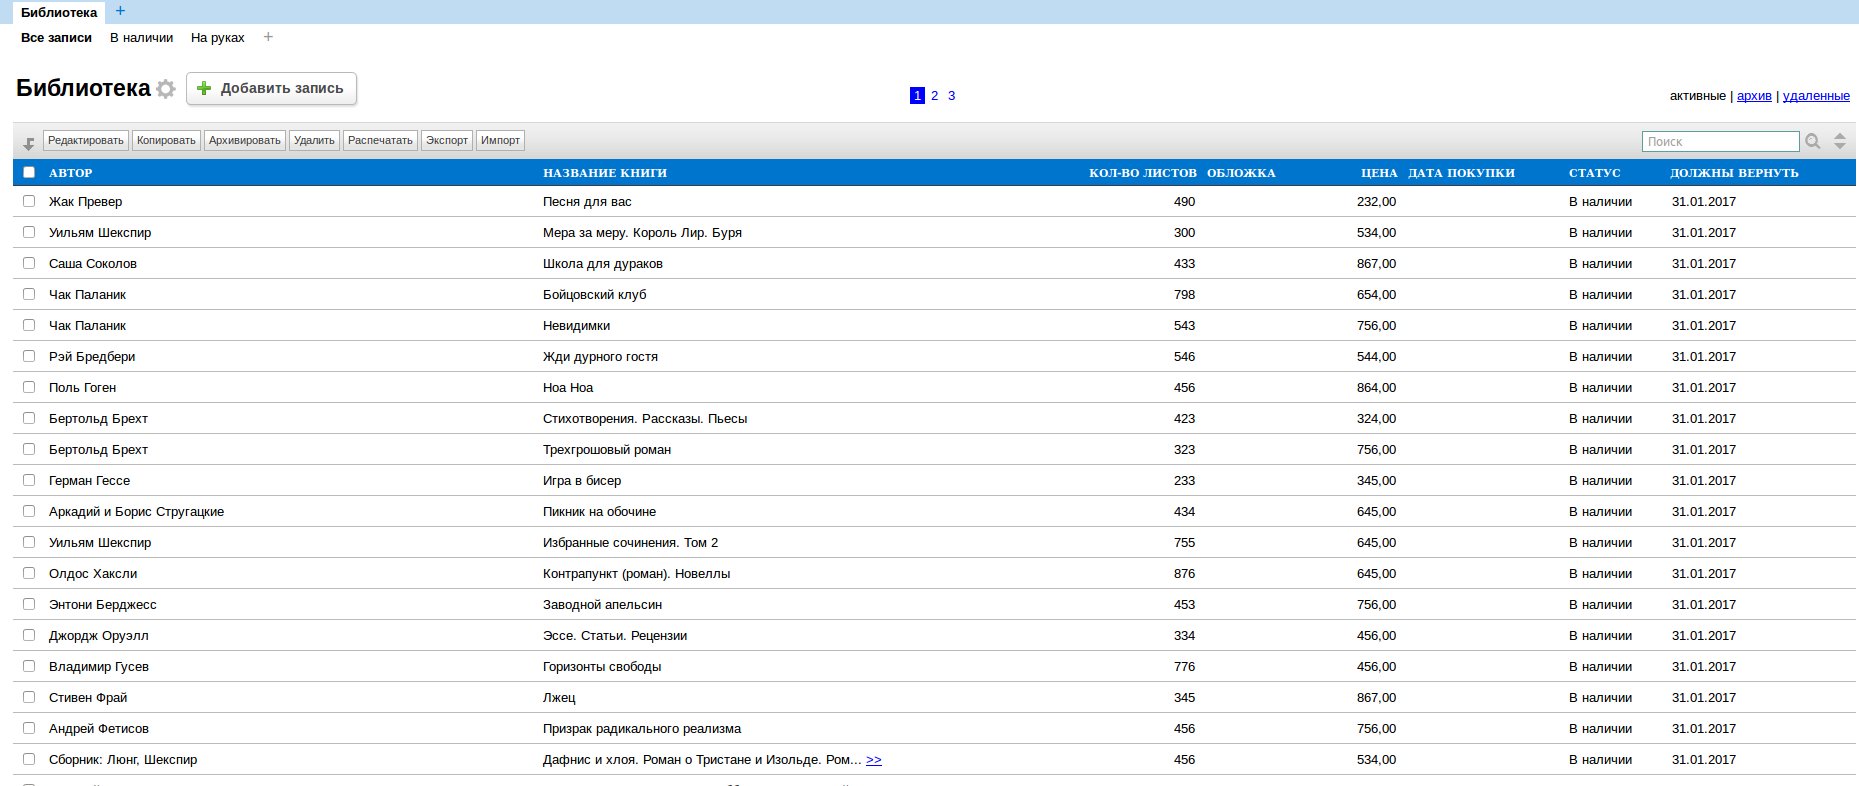Click Распечатать toolbar button

380,141
